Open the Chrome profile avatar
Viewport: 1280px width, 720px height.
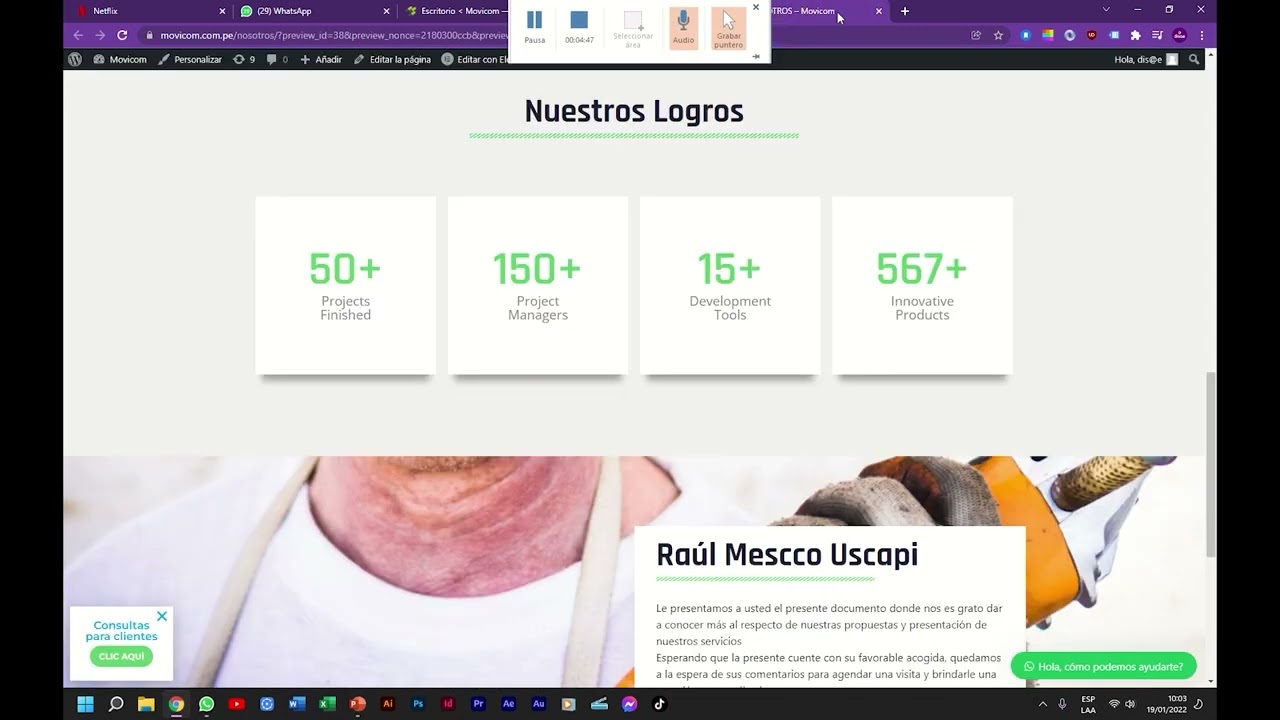click(1180, 35)
